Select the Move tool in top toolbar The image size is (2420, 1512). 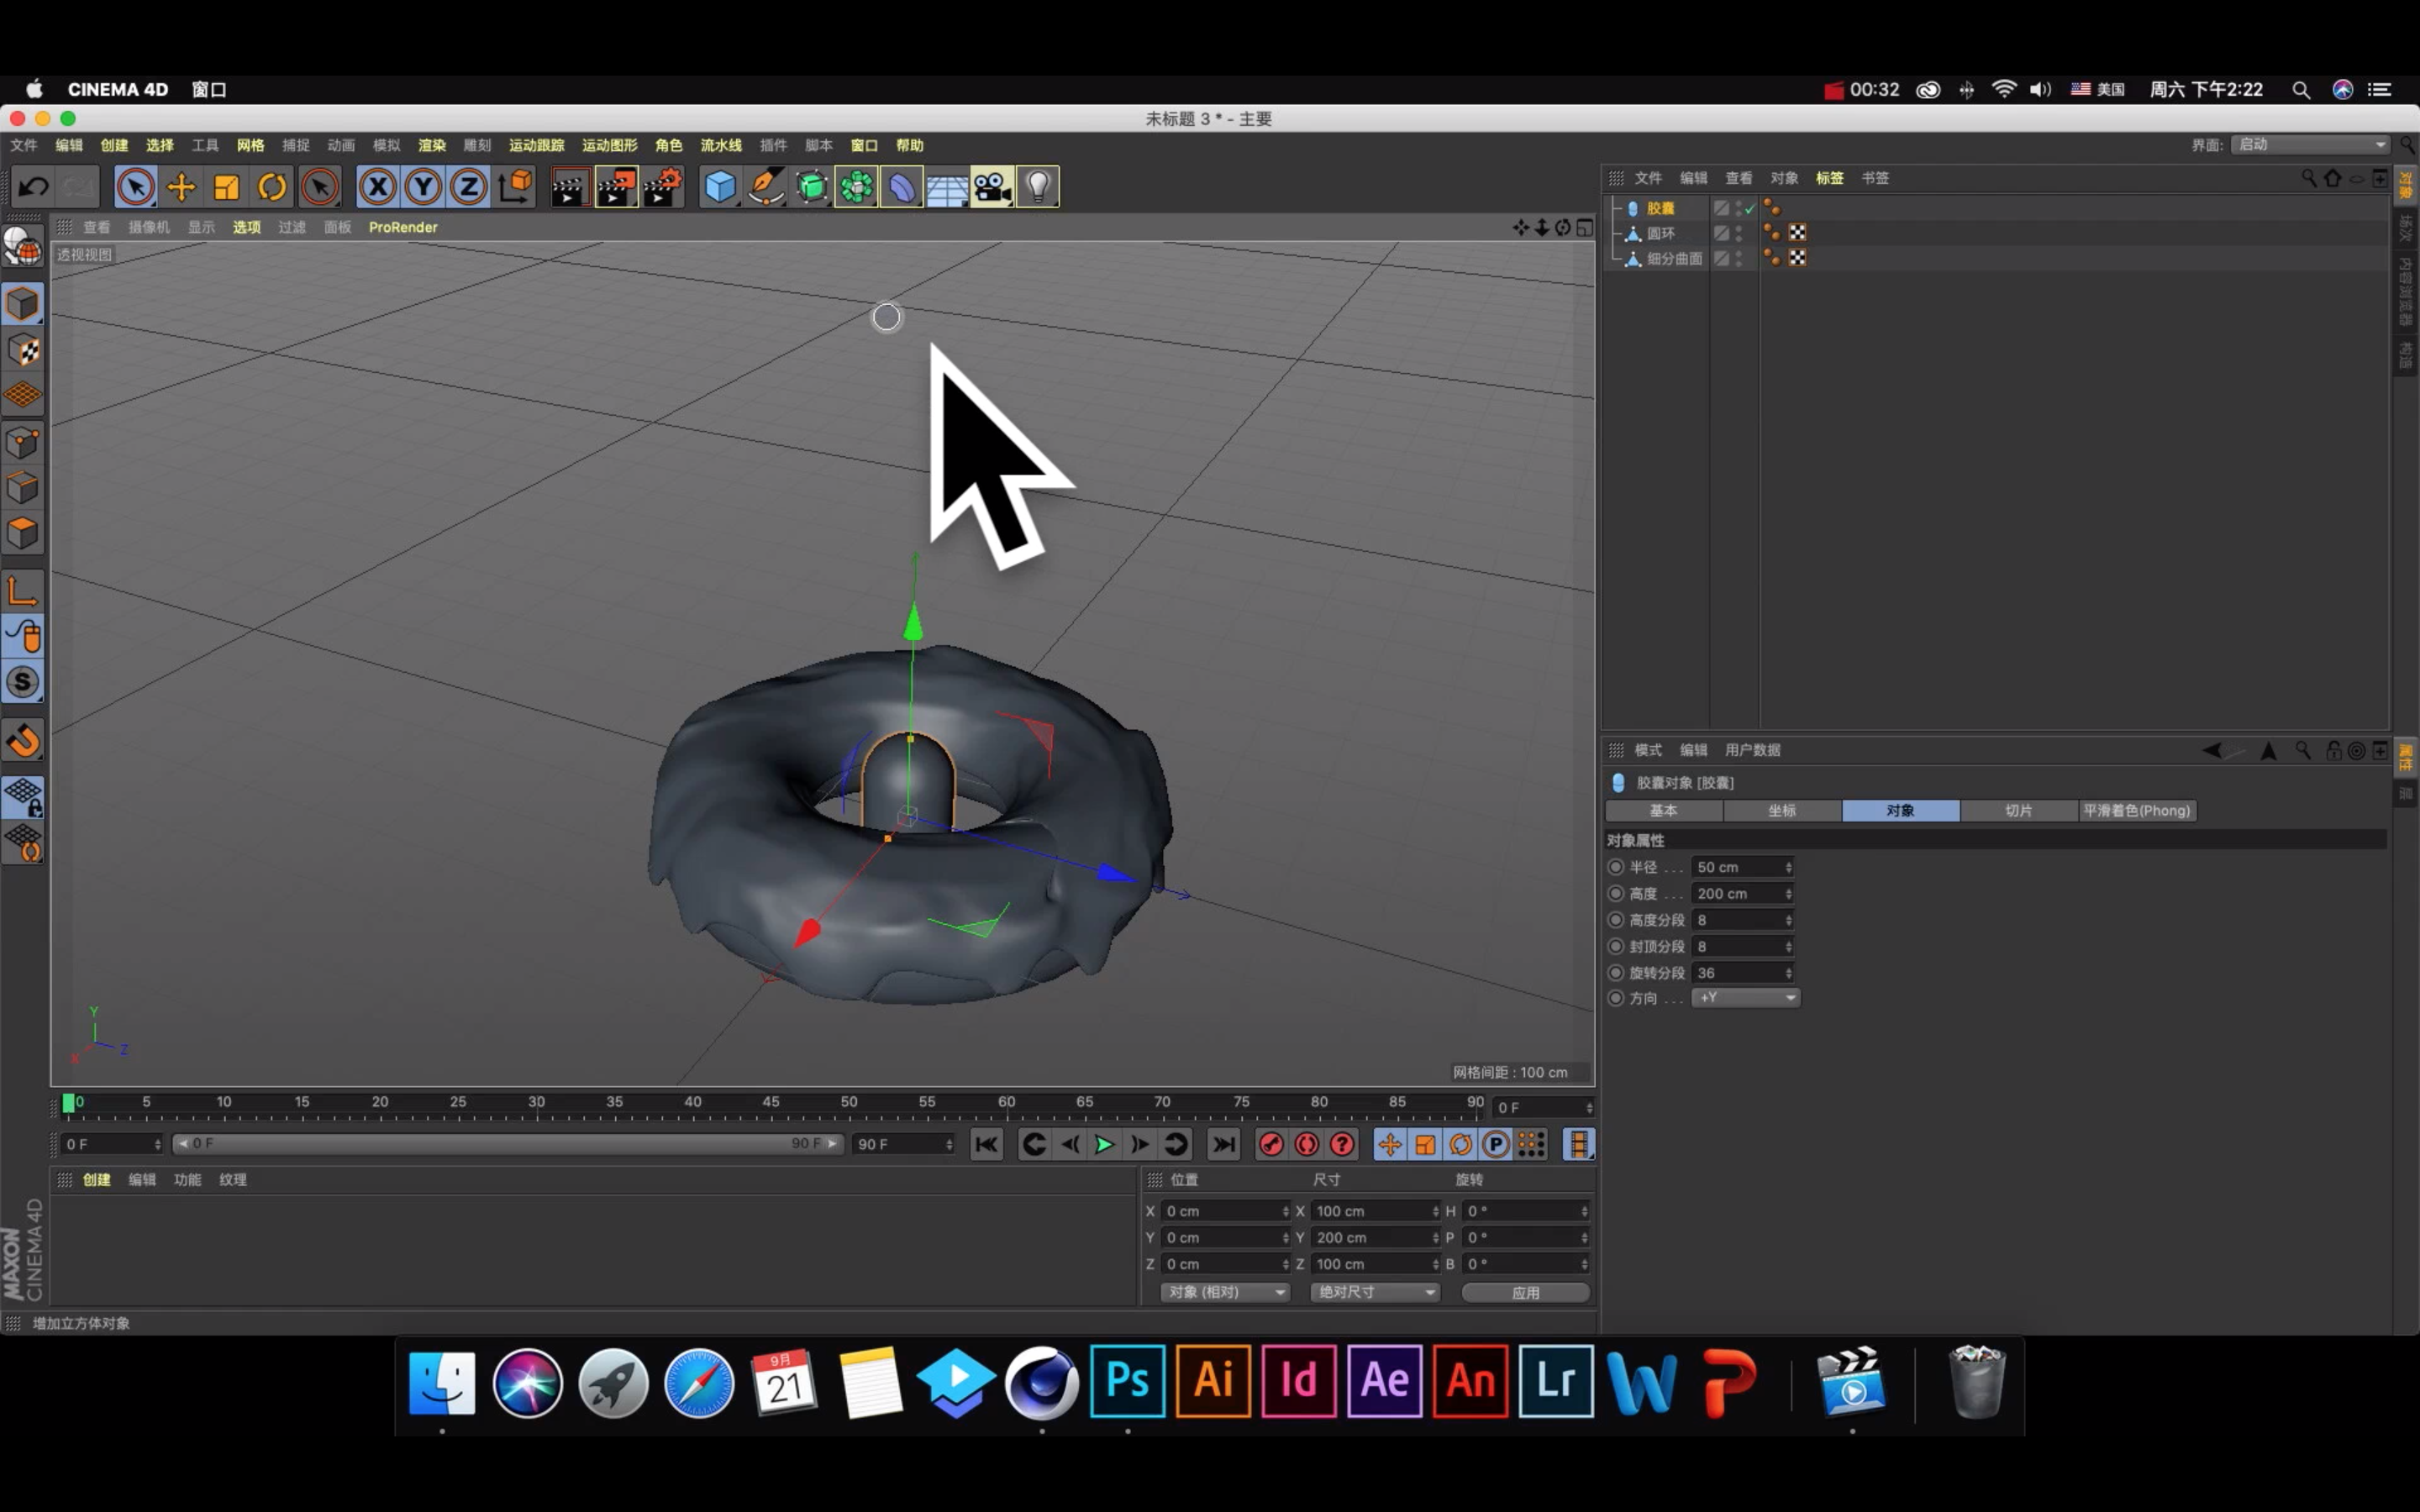coord(181,187)
